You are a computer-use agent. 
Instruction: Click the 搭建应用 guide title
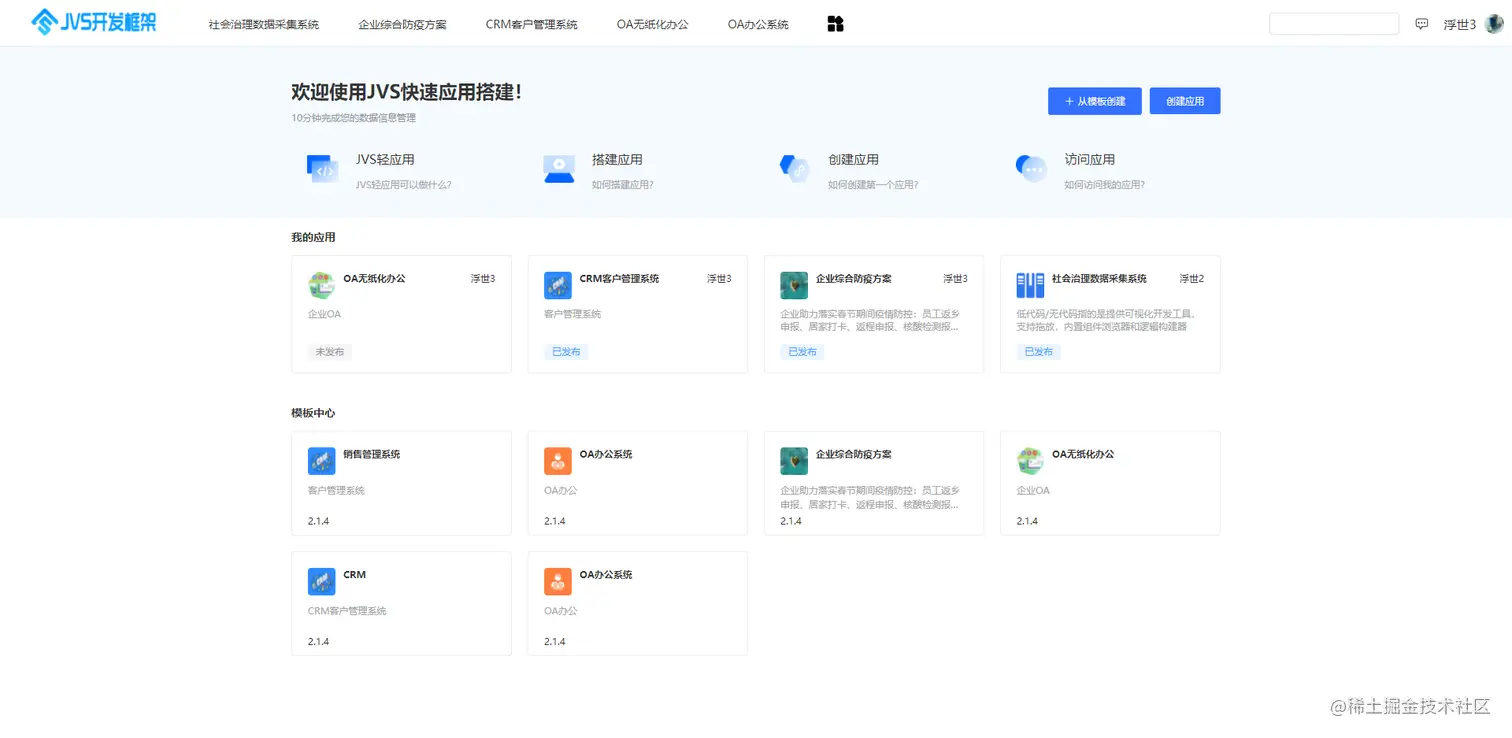(x=617, y=160)
